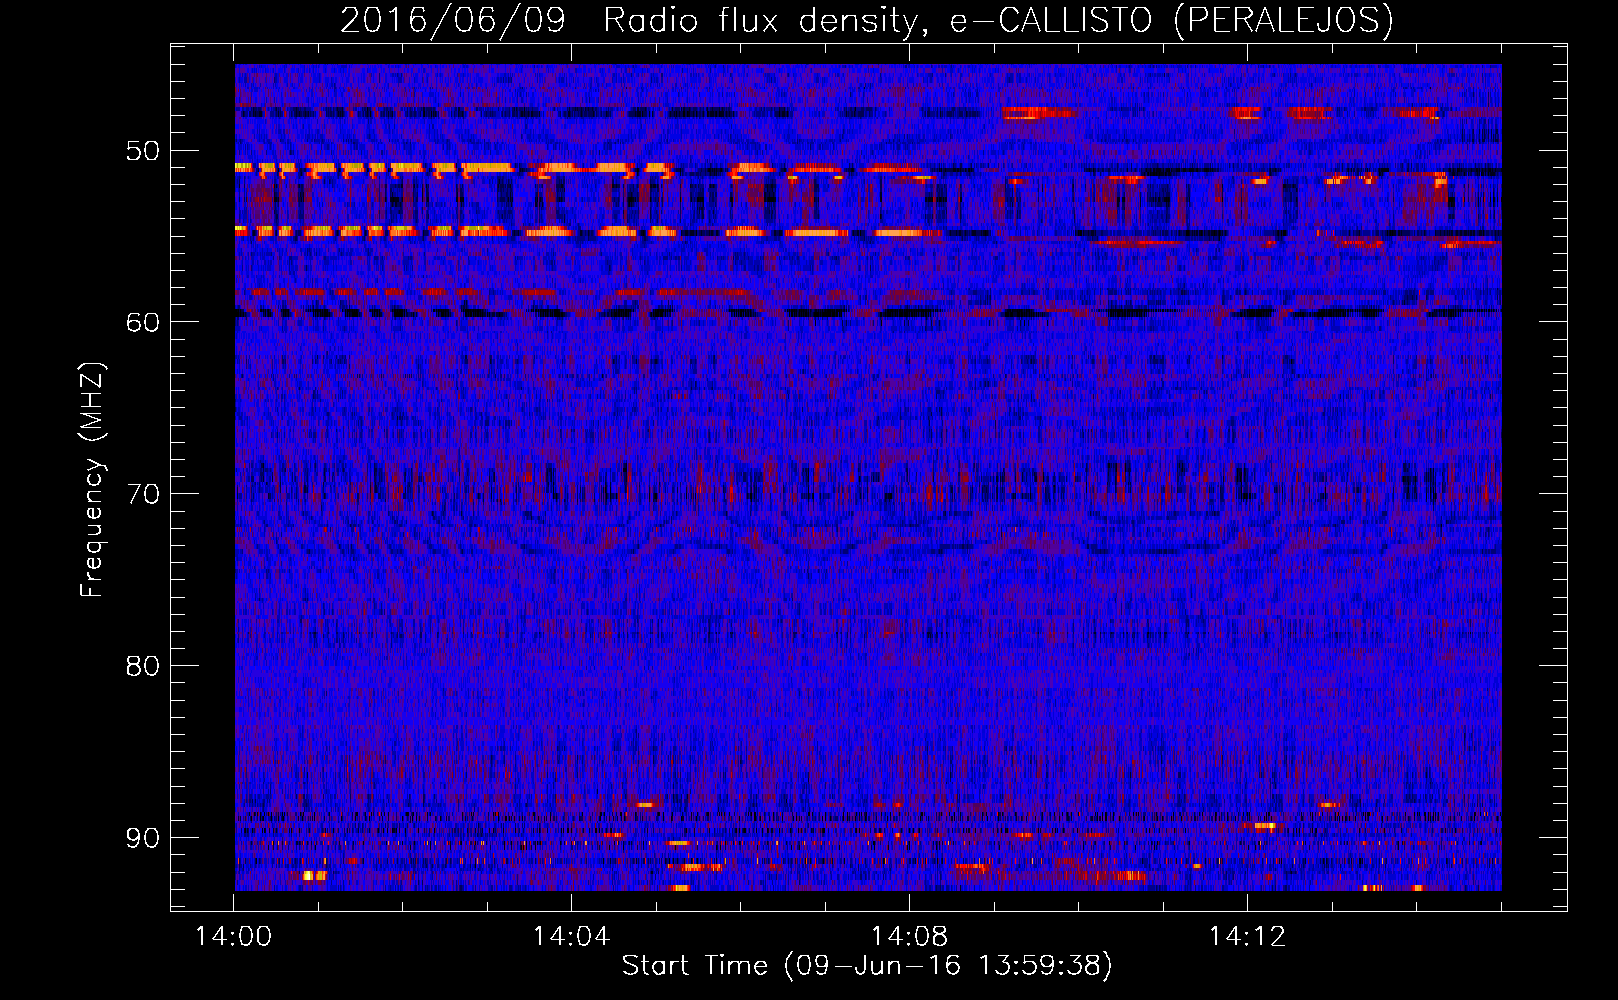Click the '14:00' time tick label
1618x1000 pixels.
(233, 937)
